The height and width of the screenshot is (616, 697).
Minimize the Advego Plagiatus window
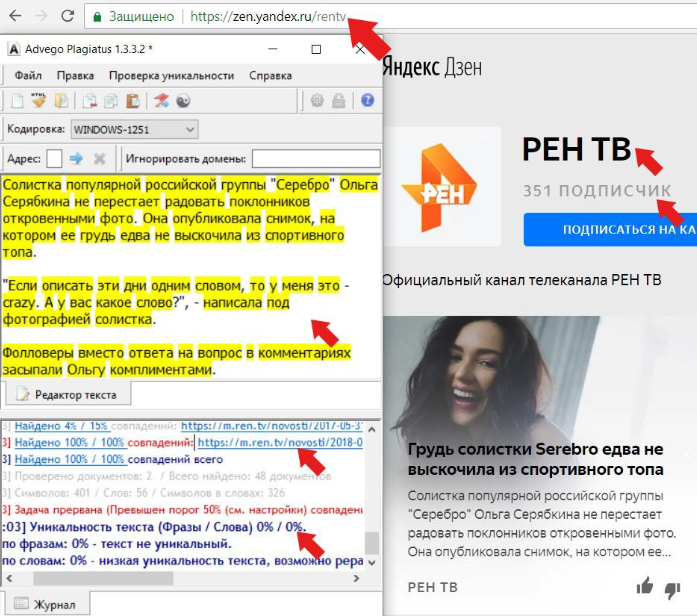[x=273, y=49]
